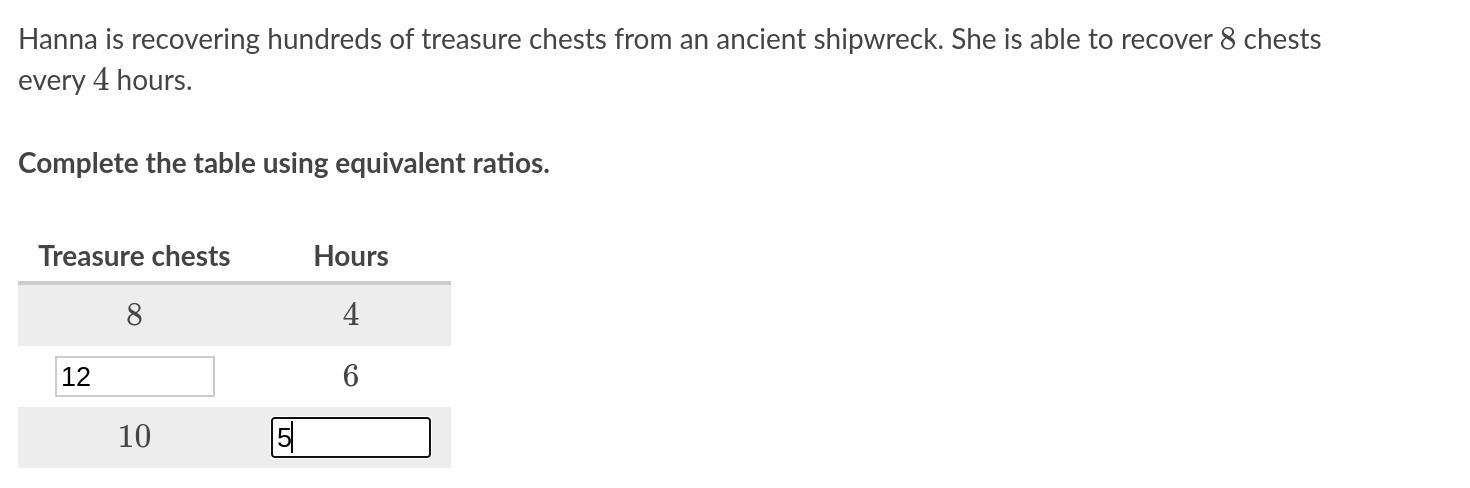The width and height of the screenshot is (1470, 488).
Task: Select the cell showing 4 hours
Action: 351,315
